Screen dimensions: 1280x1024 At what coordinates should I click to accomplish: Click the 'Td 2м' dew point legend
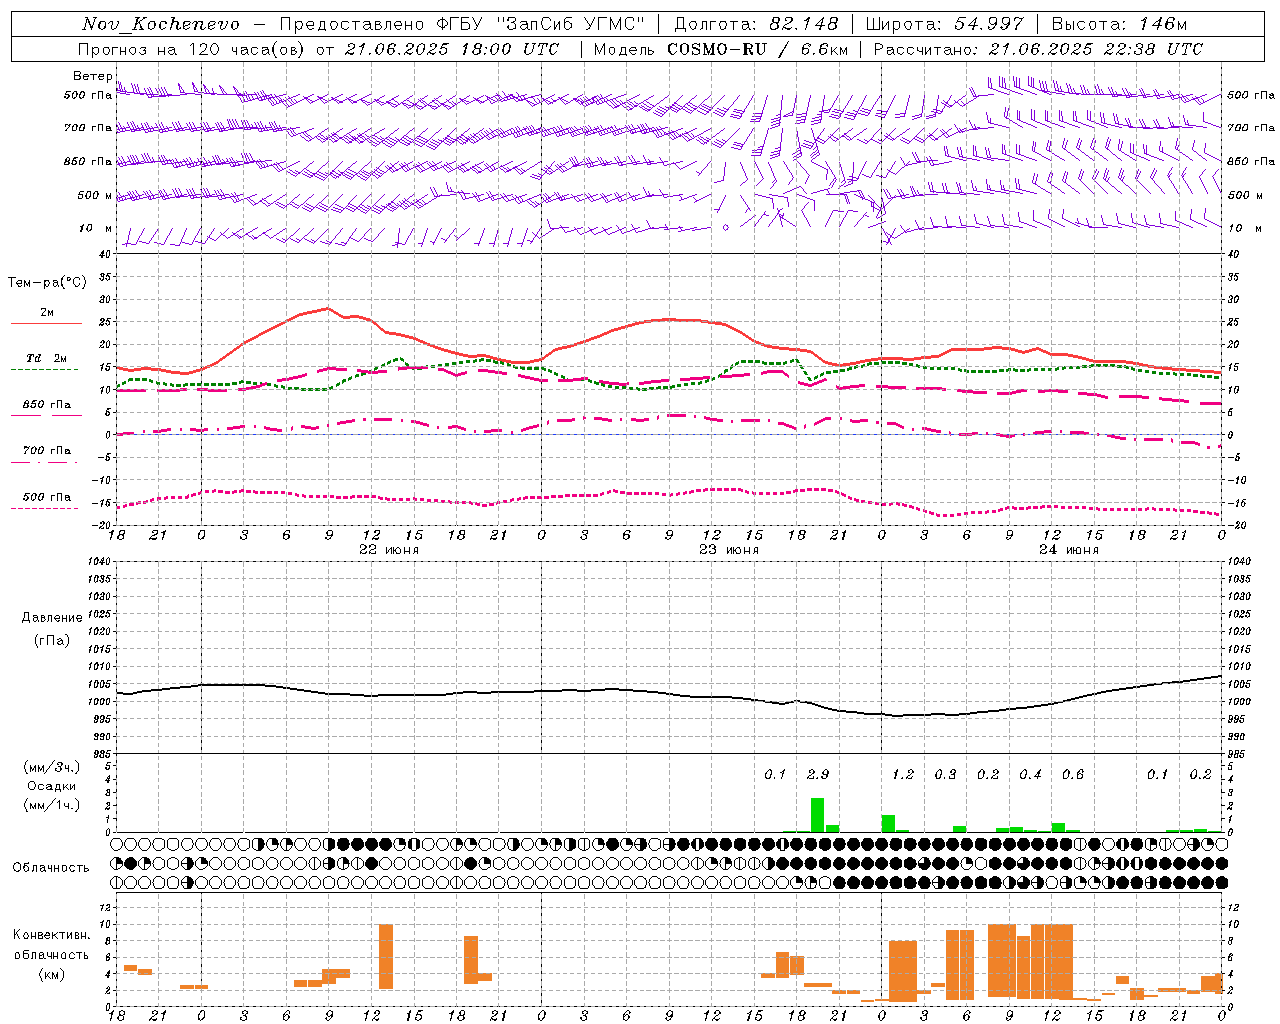coord(46,358)
